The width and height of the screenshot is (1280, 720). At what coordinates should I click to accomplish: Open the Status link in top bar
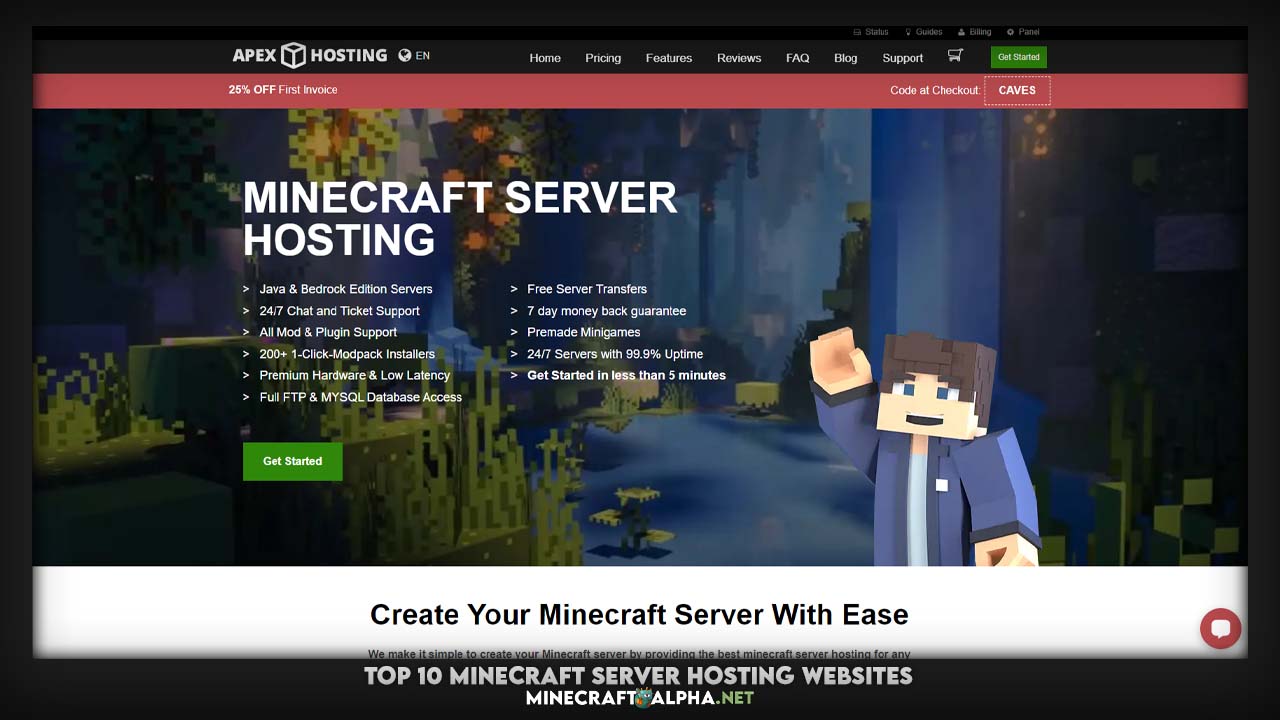[871, 32]
